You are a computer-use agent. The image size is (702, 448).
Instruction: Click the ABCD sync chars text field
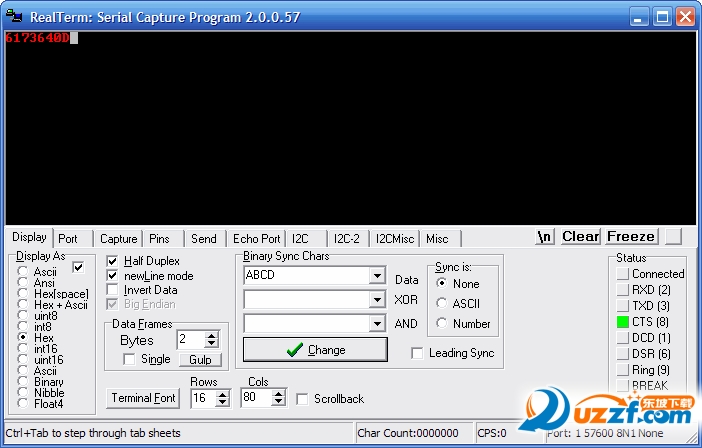307,275
